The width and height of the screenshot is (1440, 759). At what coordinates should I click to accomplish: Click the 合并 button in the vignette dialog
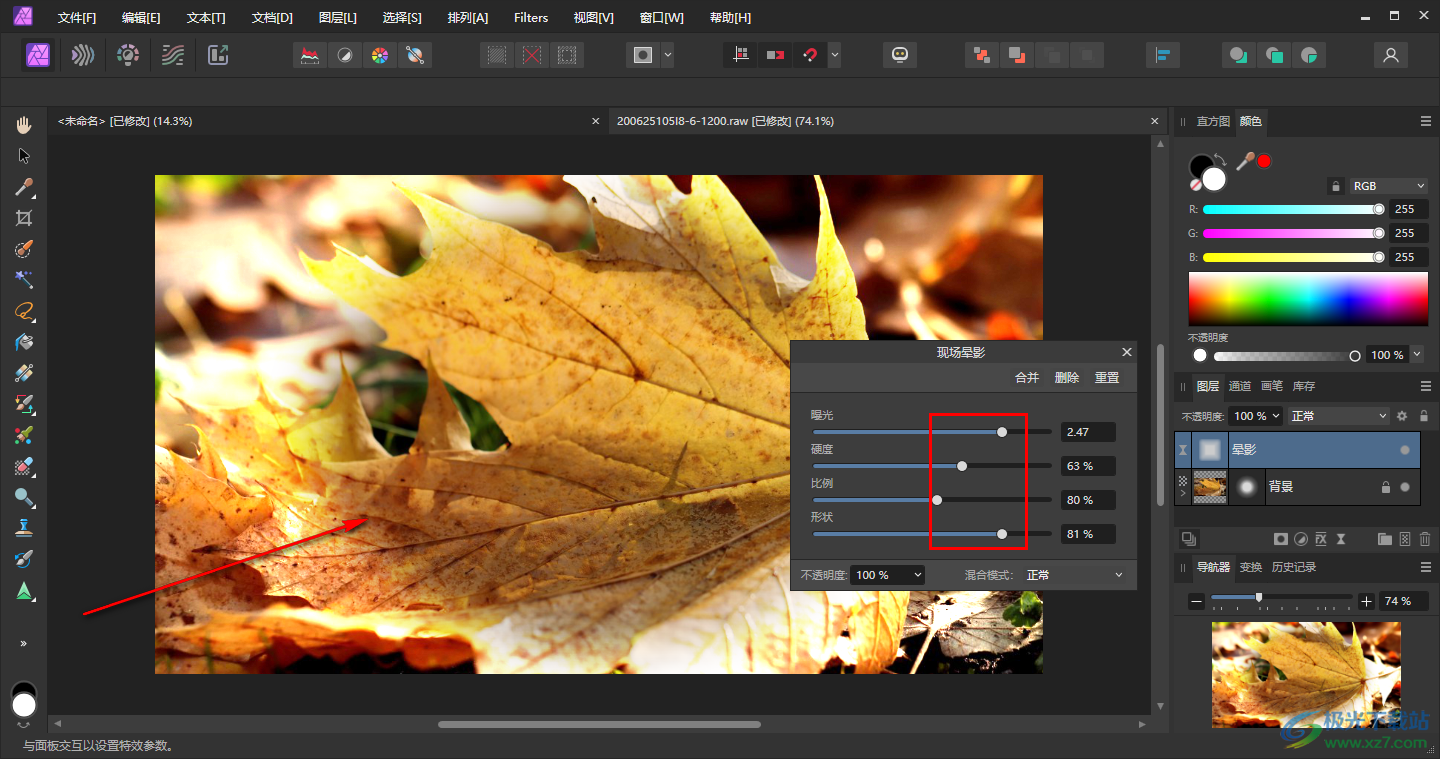tap(1027, 378)
